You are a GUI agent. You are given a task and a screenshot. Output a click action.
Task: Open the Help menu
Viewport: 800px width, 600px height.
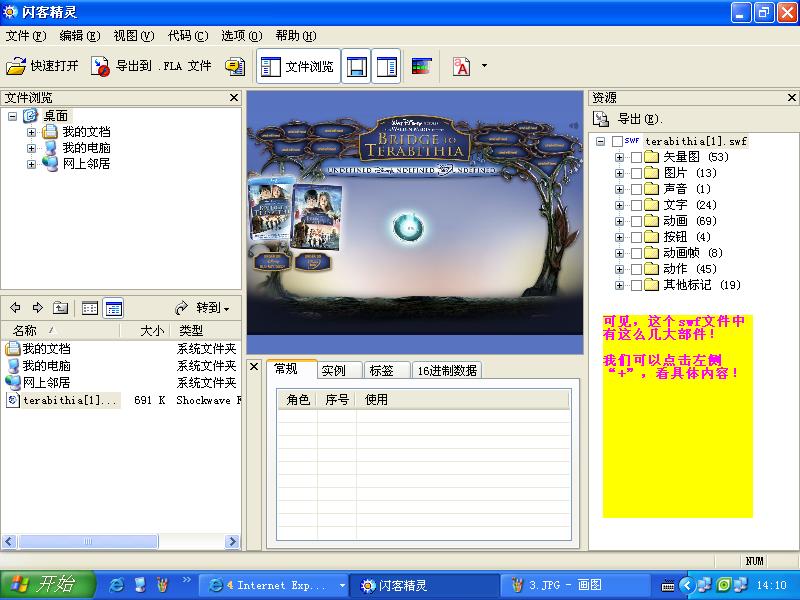(x=296, y=36)
